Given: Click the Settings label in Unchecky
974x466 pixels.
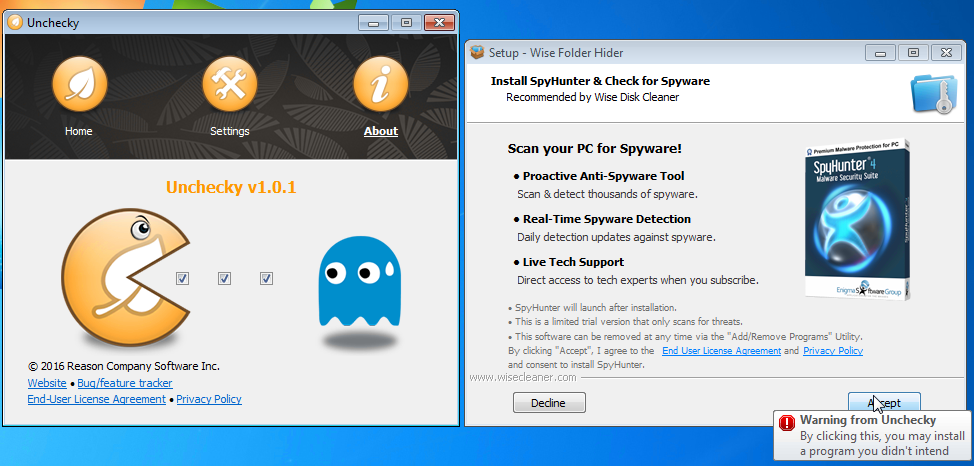Looking at the screenshot, I should pyautogui.click(x=230, y=131).
